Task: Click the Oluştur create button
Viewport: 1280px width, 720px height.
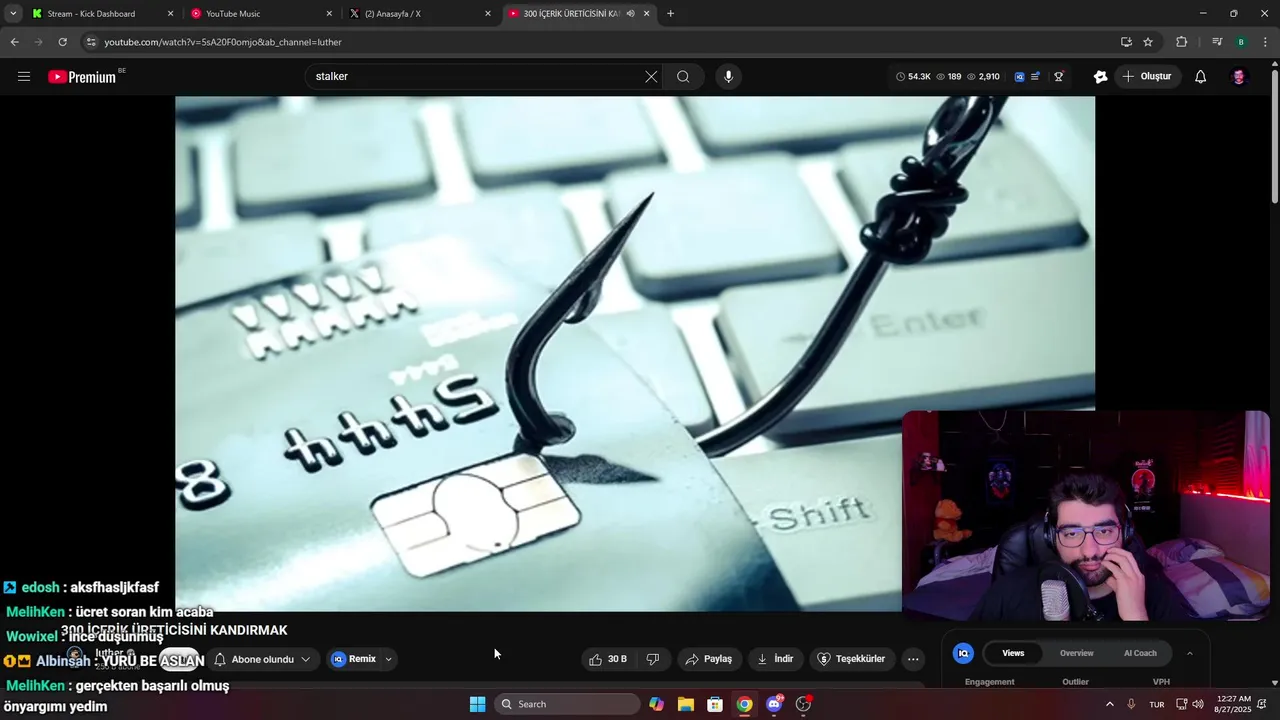Action: tap(1147, 76)
